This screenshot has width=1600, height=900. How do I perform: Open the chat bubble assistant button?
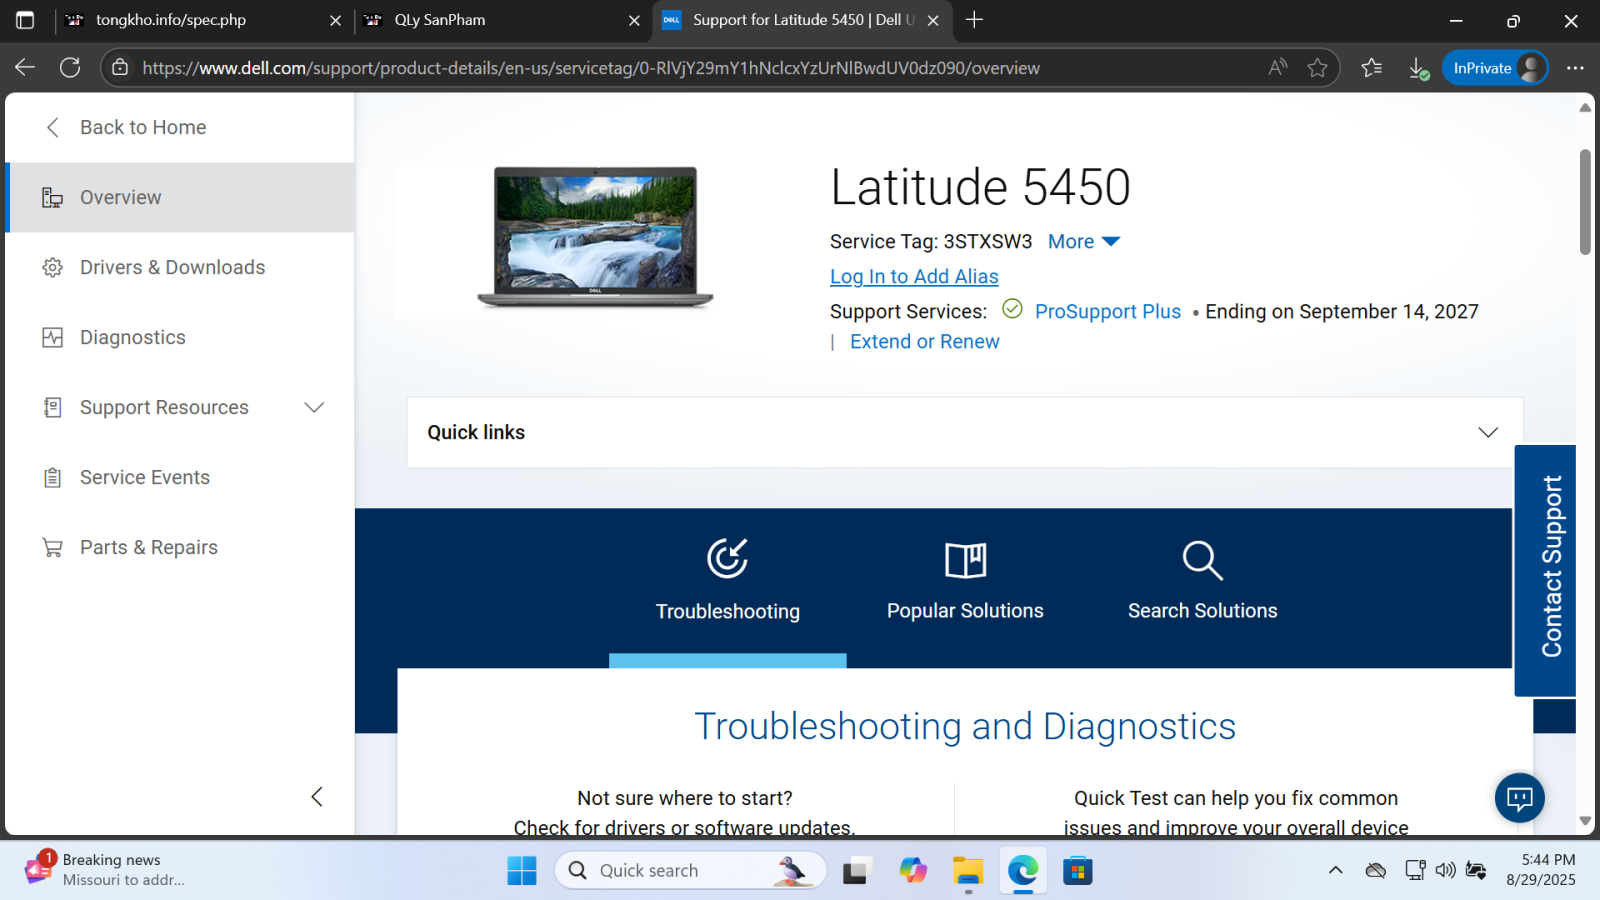[x=1519, y=797]
